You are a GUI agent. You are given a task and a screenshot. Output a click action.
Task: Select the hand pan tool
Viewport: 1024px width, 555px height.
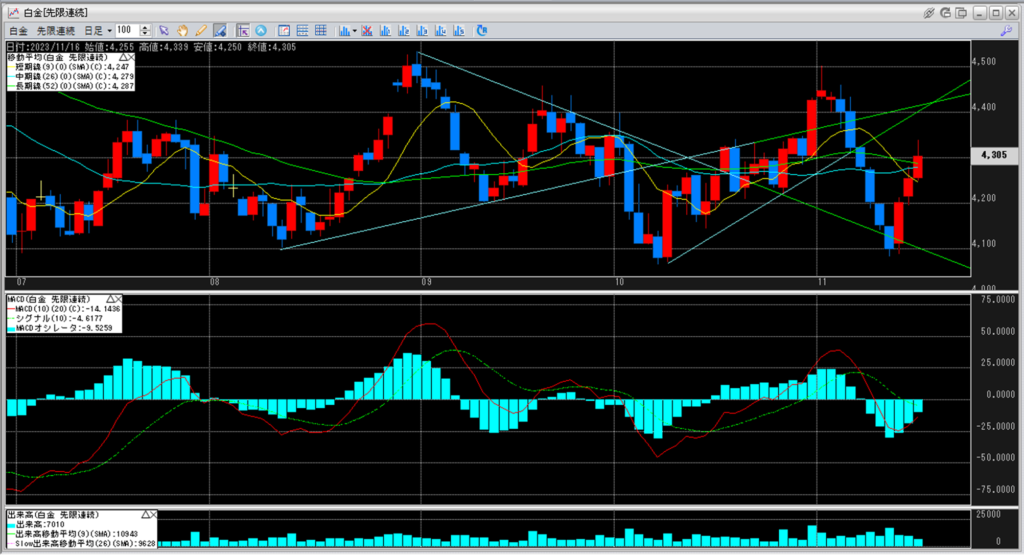click(x=183, y=31)
